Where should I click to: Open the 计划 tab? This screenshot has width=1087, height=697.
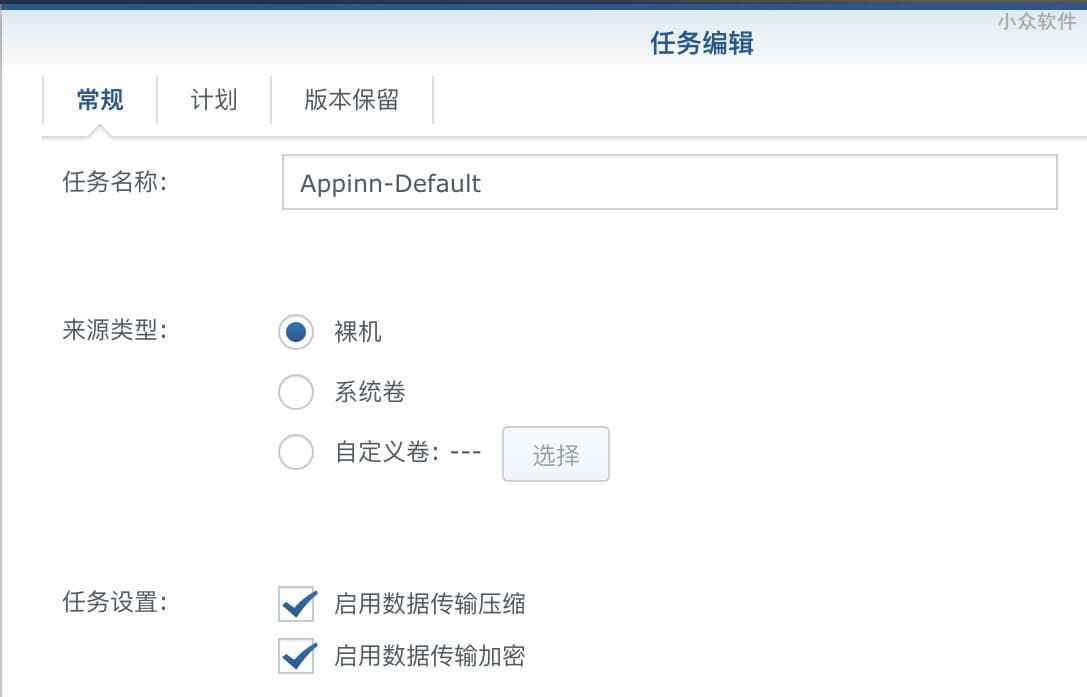pyautogui.click(x=214, y=100)
